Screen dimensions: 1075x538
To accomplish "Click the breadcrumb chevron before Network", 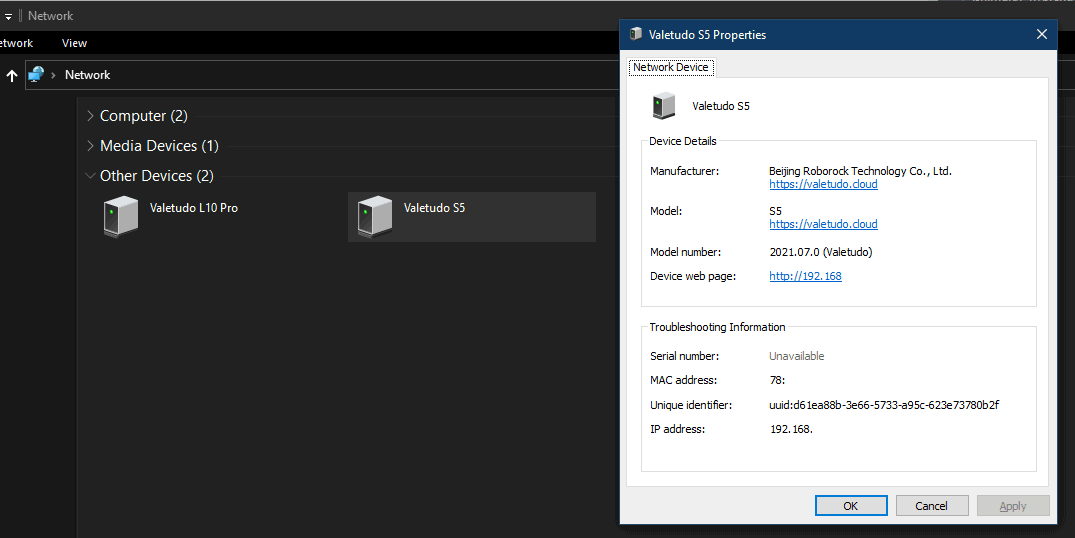I will pyautogui.click(x=53, y=75).
